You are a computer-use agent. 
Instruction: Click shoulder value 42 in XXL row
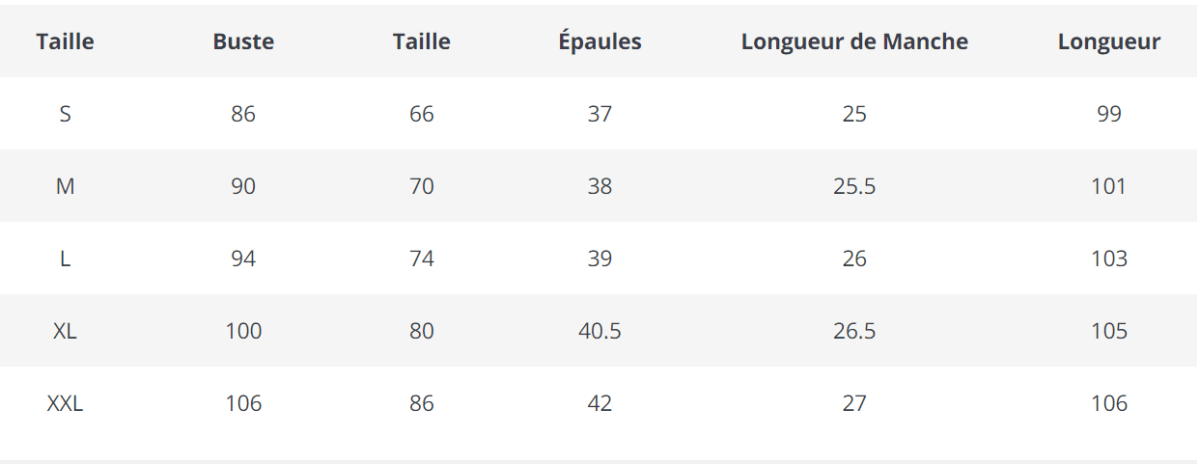(600, 404)
